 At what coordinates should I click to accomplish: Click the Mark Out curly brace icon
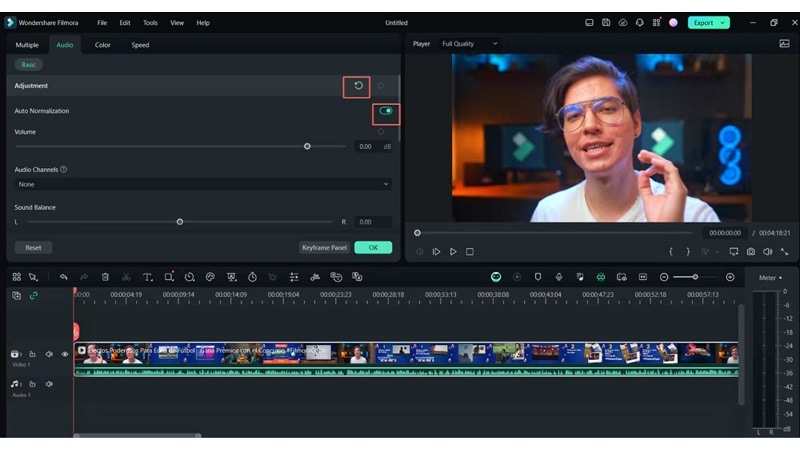coord(688,252)
